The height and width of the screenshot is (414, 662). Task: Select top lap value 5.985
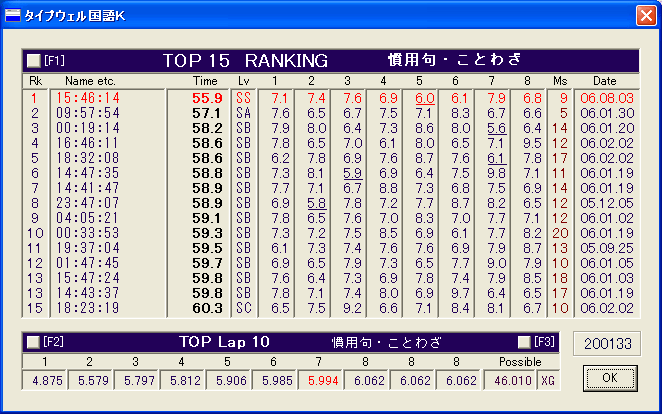(275, 381)
